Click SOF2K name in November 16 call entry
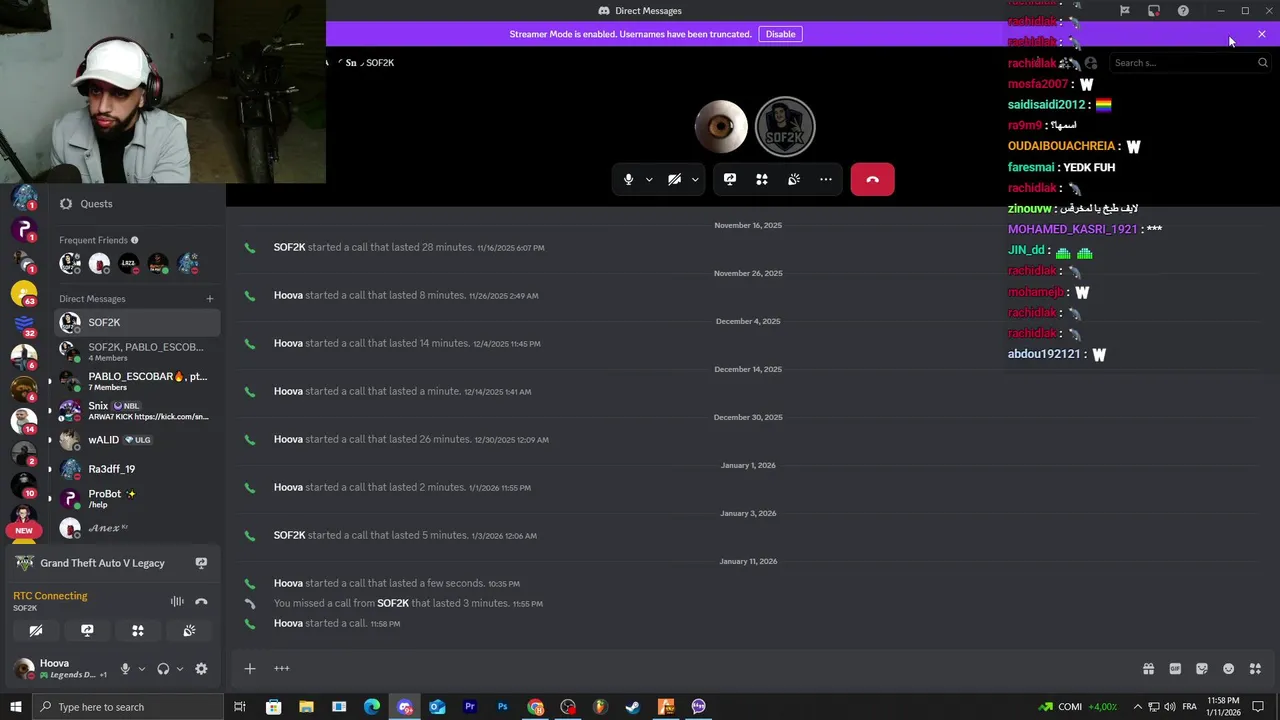 [x=289, y=247]
